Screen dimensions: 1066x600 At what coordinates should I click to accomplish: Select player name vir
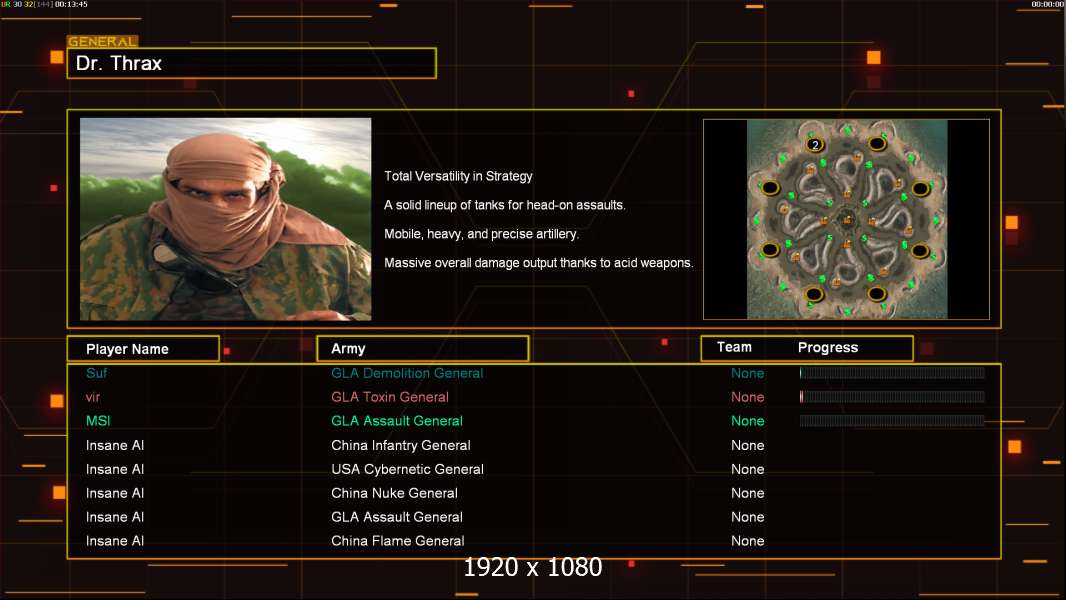(93, 397)
